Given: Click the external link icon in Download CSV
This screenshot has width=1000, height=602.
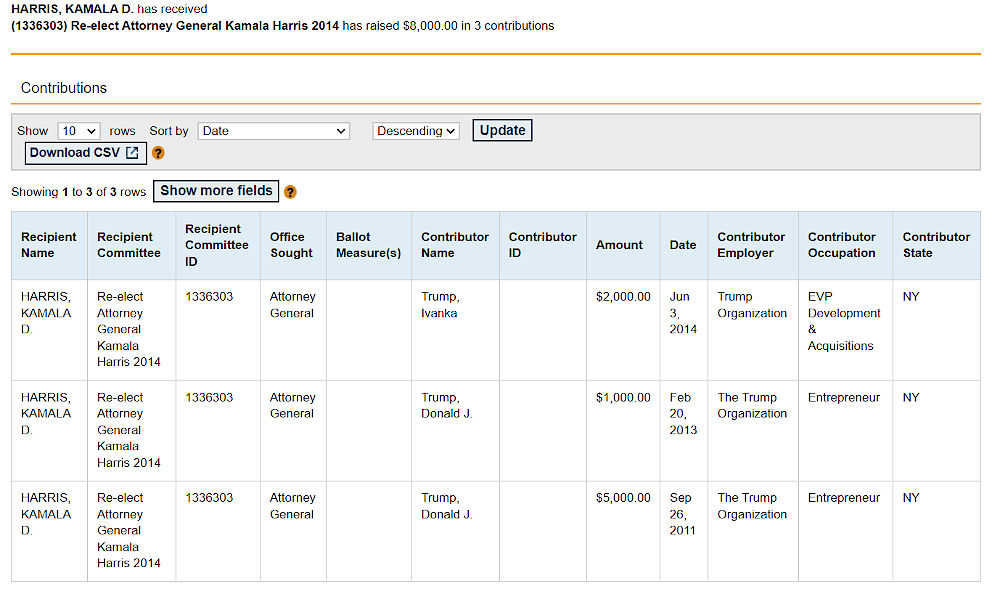Looking at the screenshot, I should (x=132, y=153).
